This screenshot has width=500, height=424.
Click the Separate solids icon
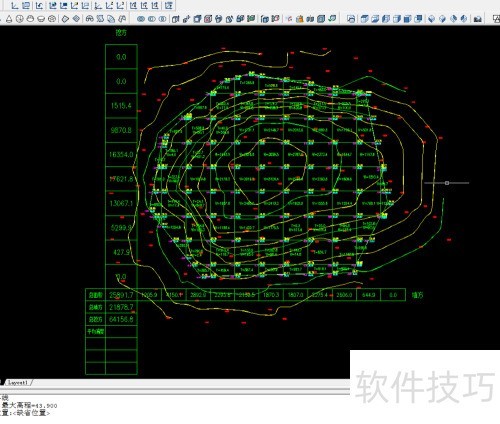click(x=299, y=19)
